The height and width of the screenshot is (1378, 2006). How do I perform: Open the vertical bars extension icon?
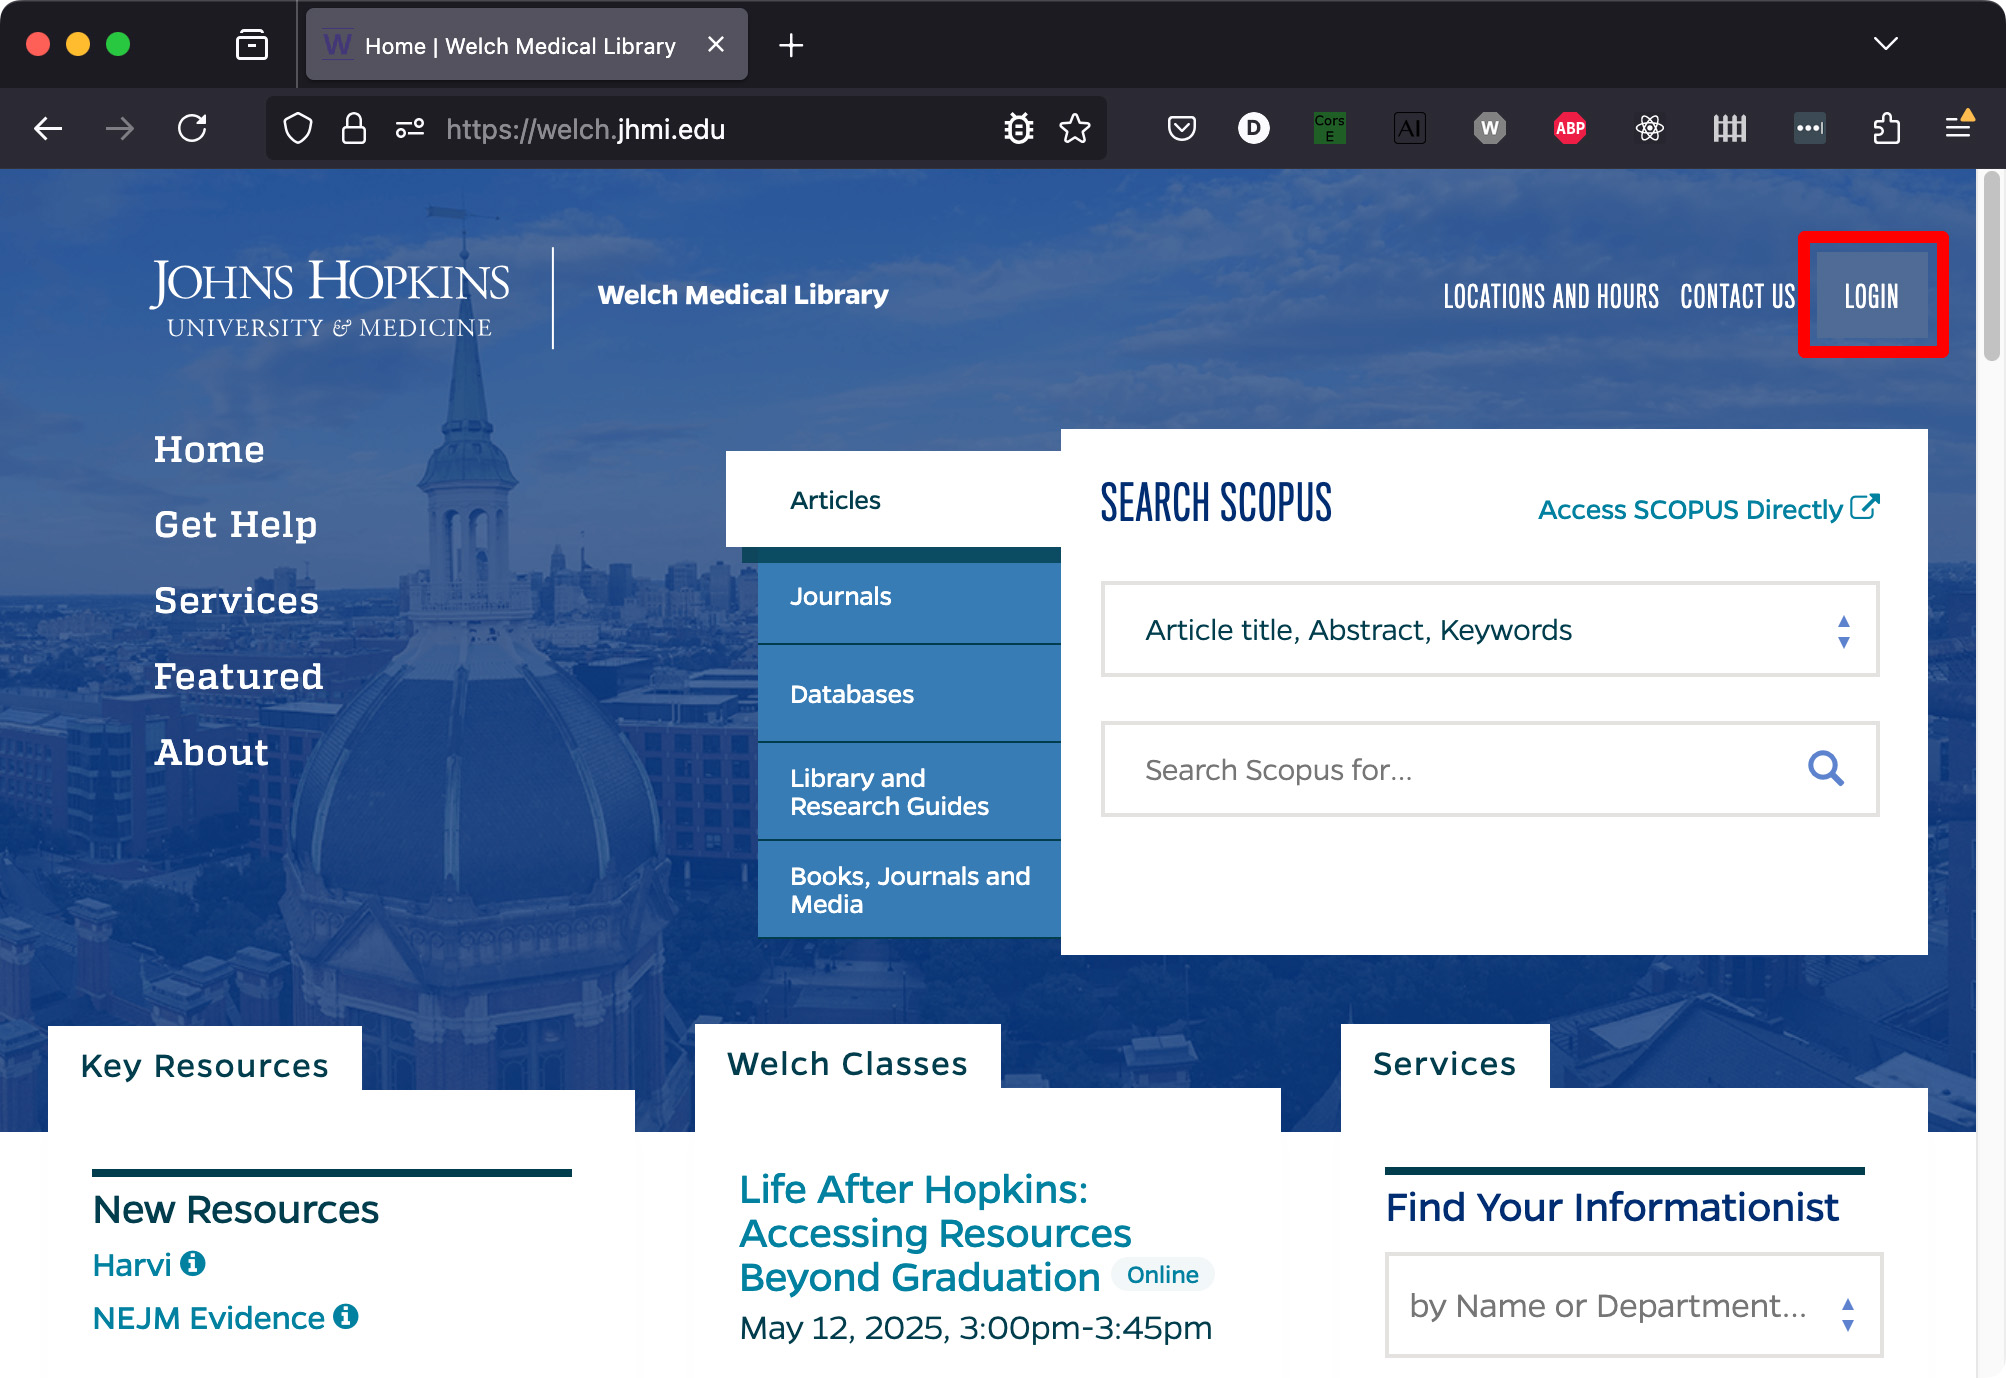(x=1730, y=128)
